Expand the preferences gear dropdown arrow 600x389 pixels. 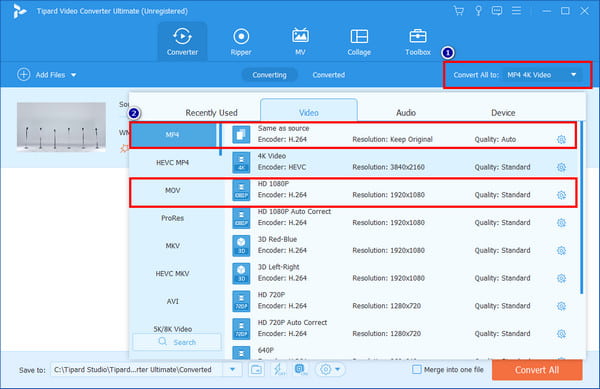point(338,369)
